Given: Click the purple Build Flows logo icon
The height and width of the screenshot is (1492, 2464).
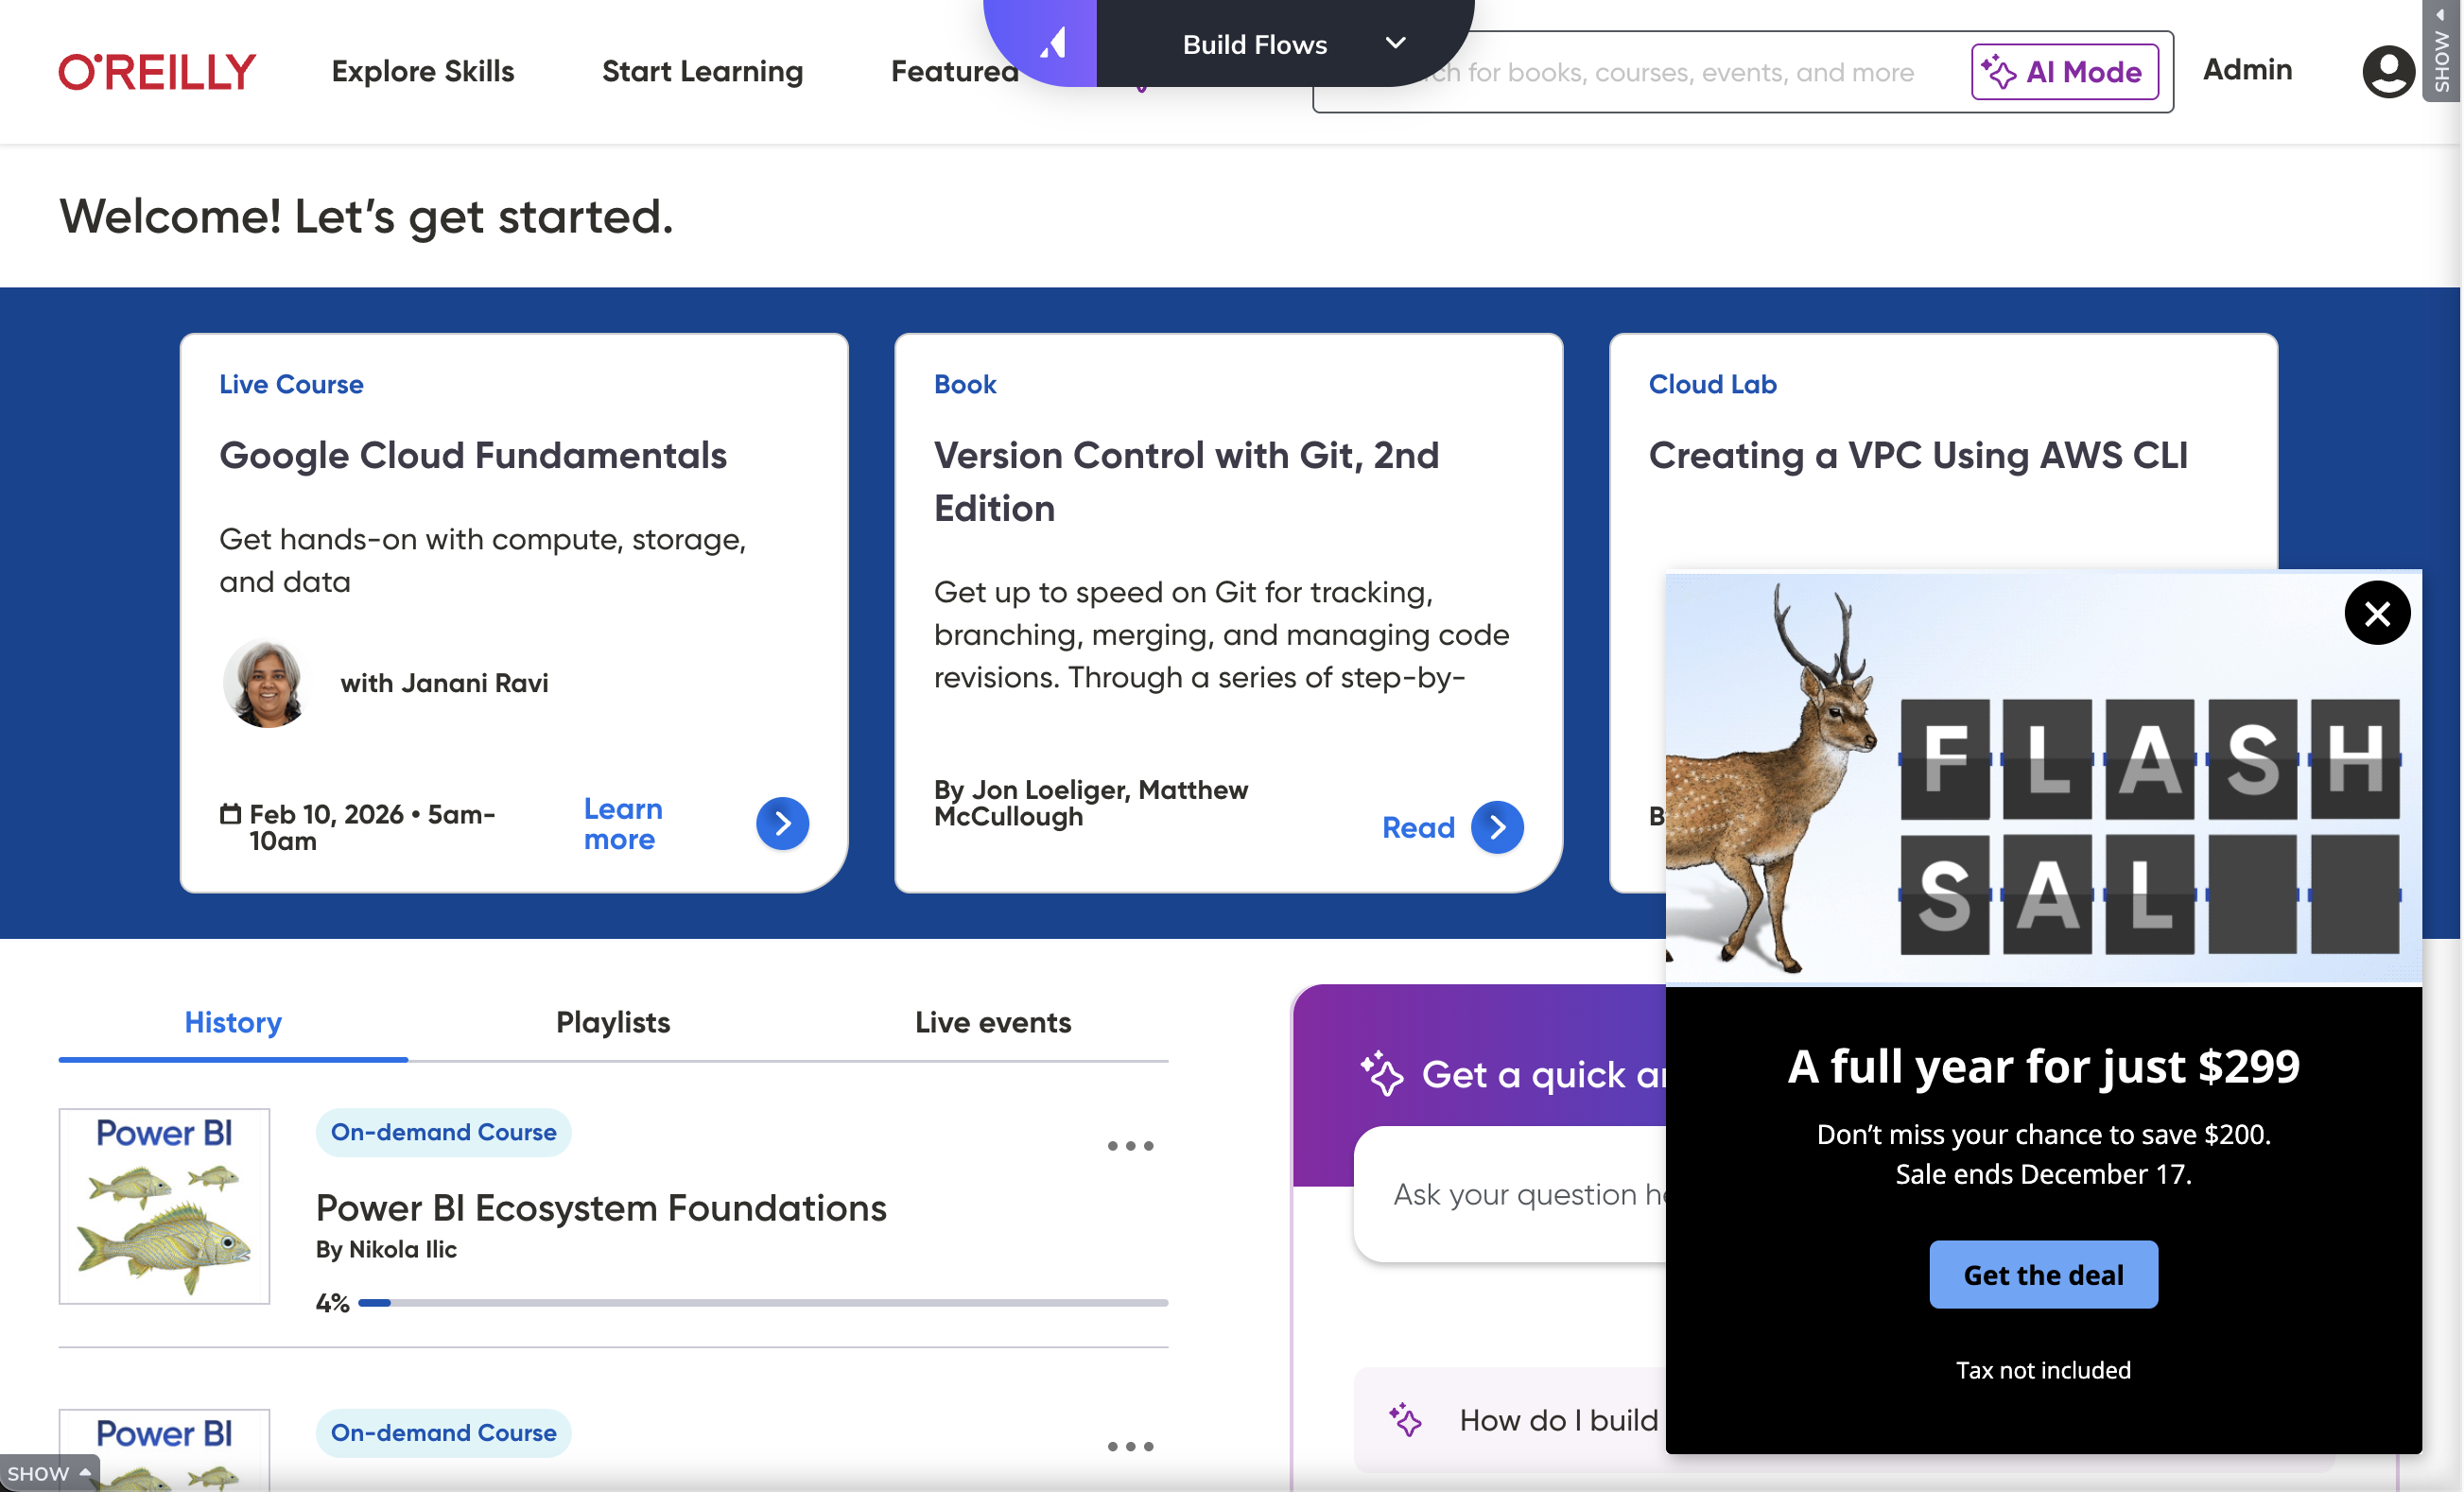Looking at the screenshot, I should (x=1051, y=43).
